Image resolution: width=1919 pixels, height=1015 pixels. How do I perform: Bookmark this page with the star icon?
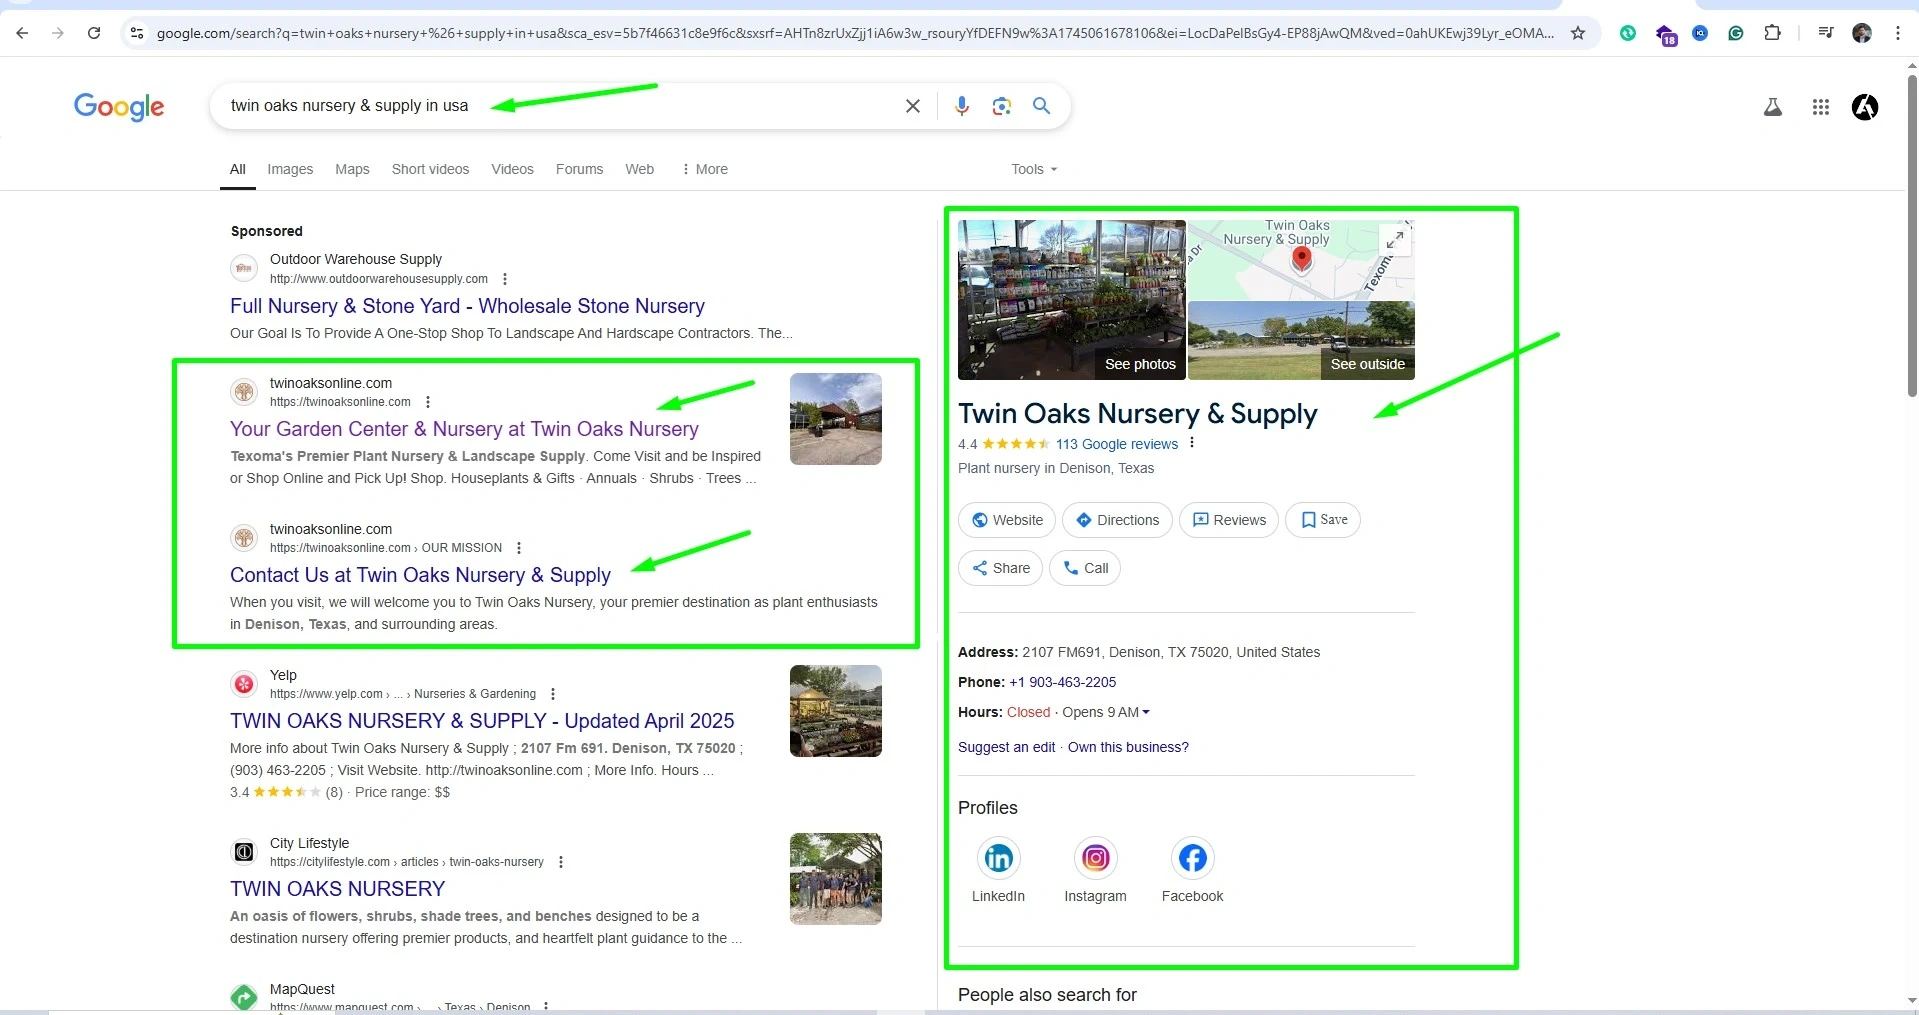(x=1578, y=33)
